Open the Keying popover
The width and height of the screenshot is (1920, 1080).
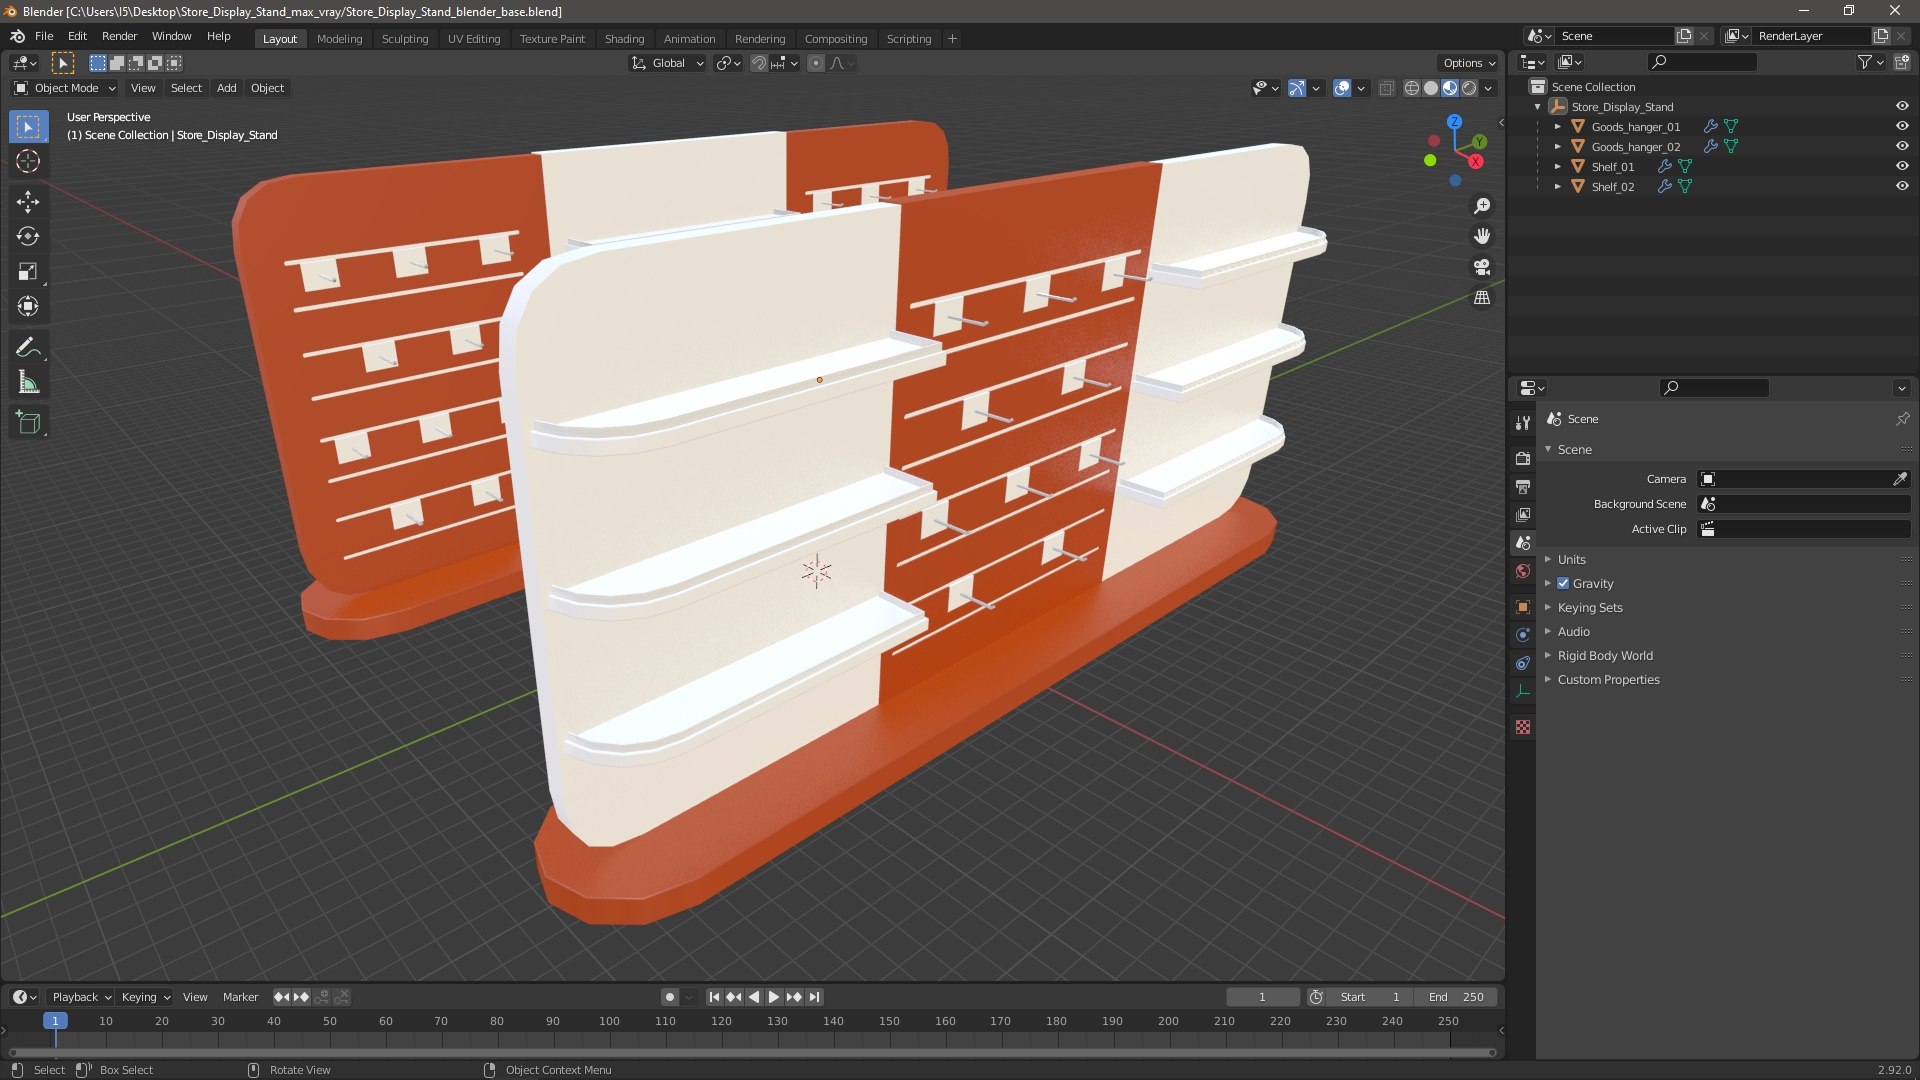coord(146,997)
